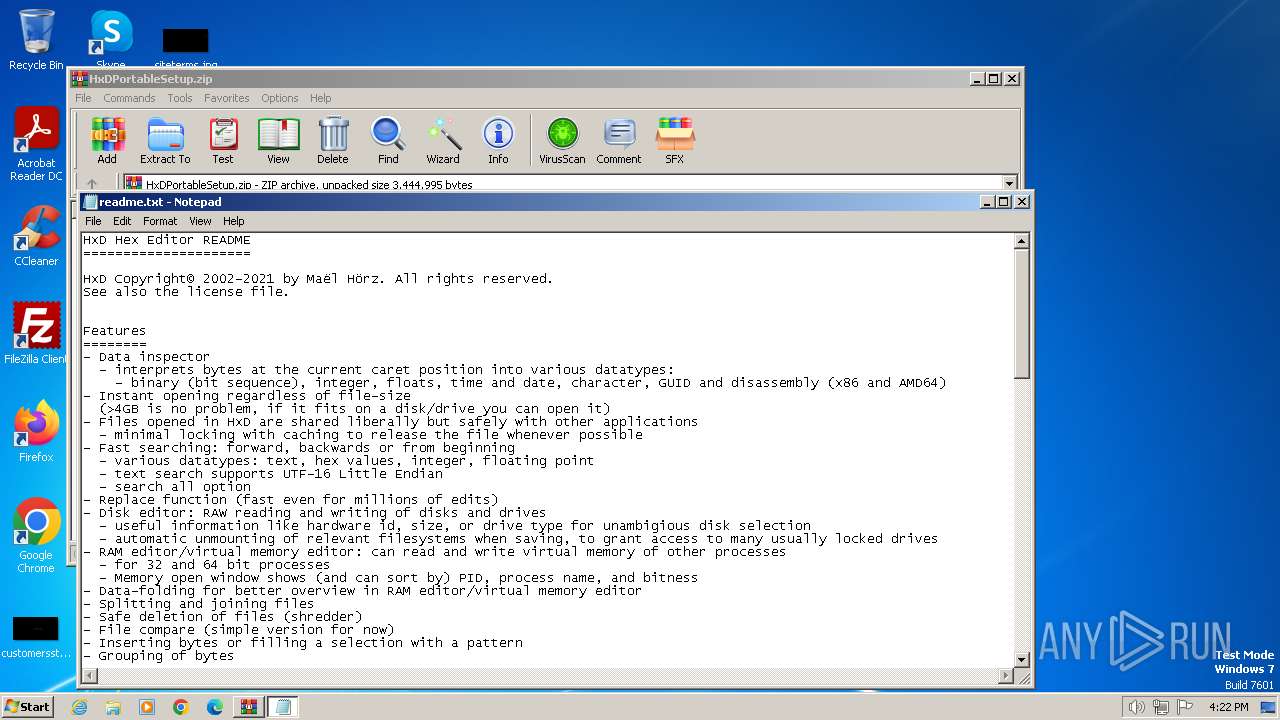
Task: Minimize the WinRAR window
Action: pyautogui.click(x=977, y=79)
